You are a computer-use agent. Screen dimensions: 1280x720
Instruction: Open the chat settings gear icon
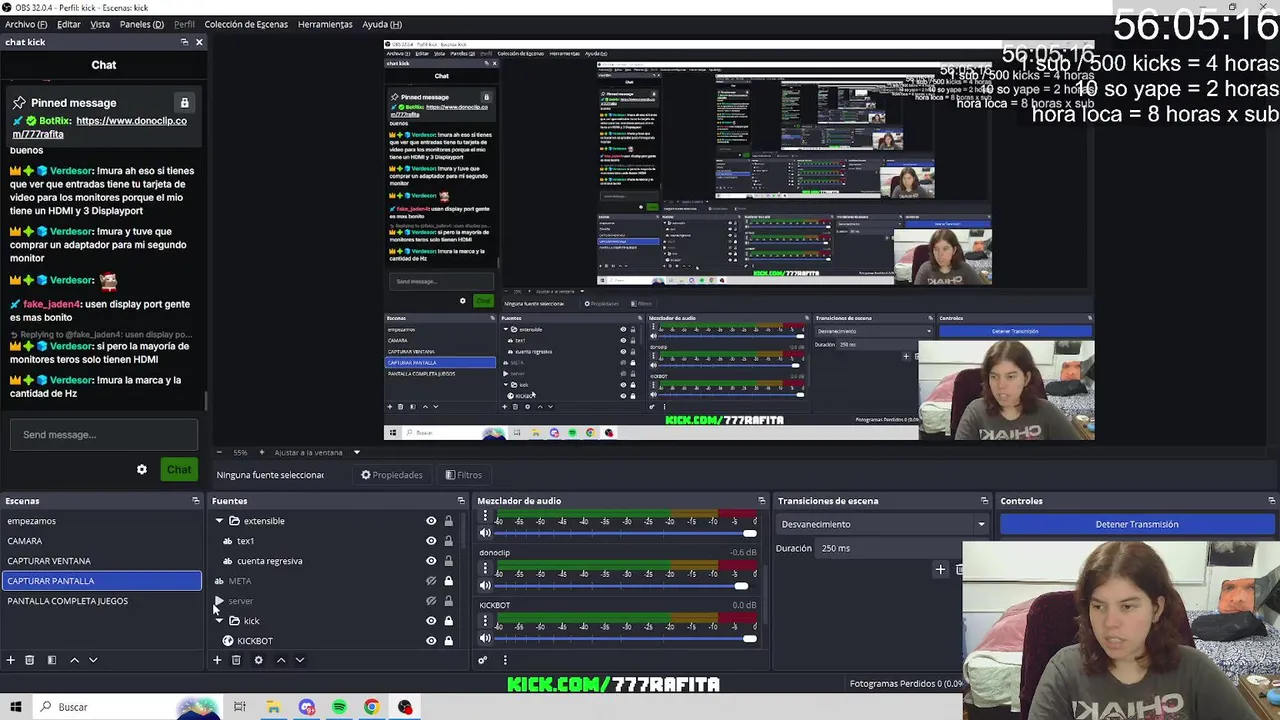click(142, 470)
